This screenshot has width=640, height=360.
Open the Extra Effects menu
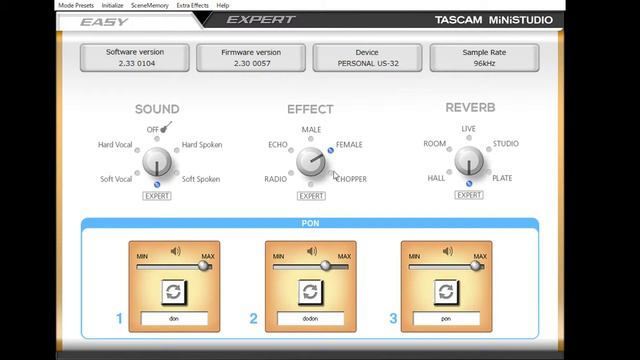click(x=192, y=5)
